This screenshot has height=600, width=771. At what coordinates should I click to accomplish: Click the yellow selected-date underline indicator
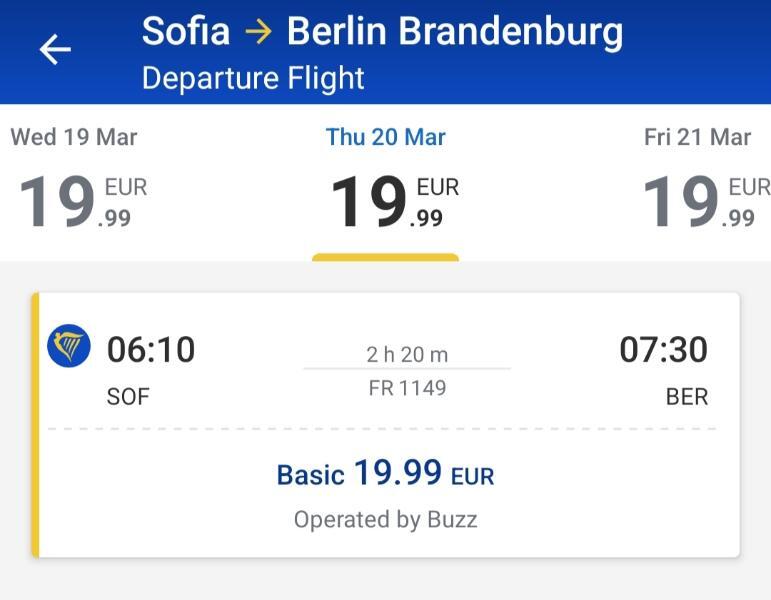(386, 257)
